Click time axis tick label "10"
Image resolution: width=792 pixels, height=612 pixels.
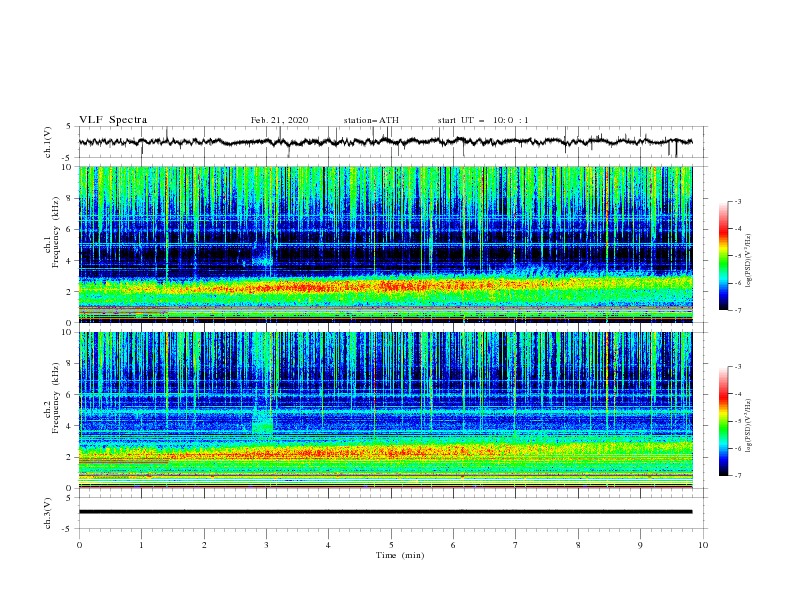pyautogui.click(x=703, y=545)
